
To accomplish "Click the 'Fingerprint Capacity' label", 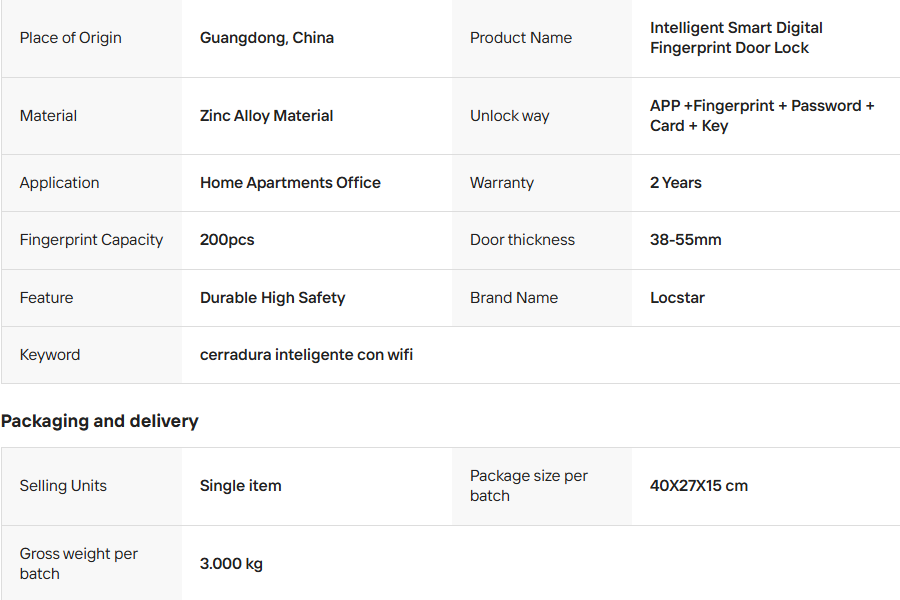I will click(91, 240).
